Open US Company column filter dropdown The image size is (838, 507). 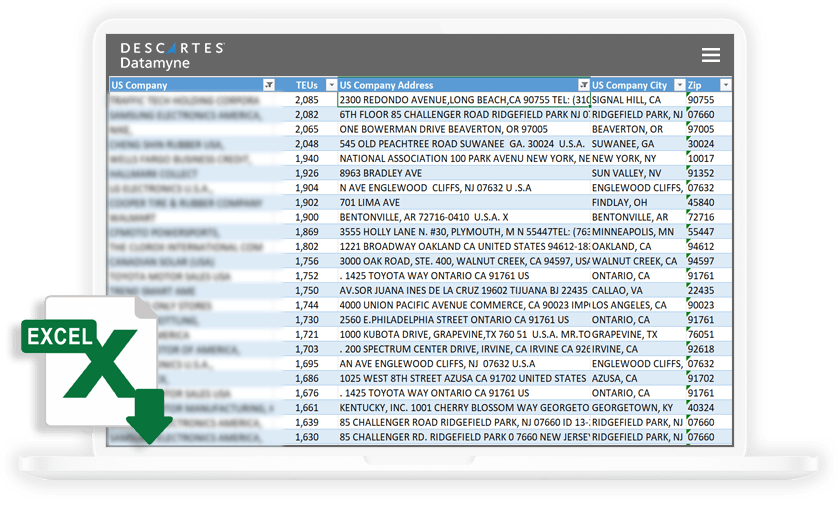click(268, 86)
